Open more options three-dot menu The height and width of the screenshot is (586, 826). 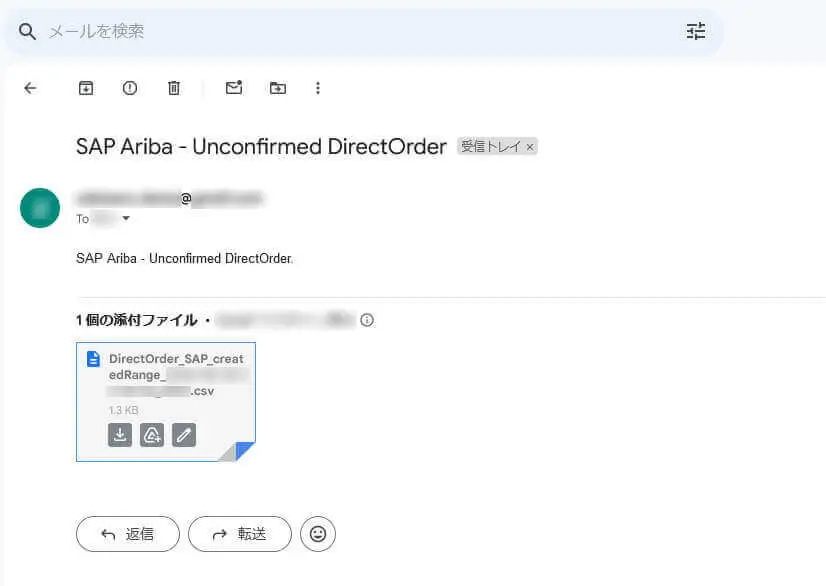pos(318,88)
